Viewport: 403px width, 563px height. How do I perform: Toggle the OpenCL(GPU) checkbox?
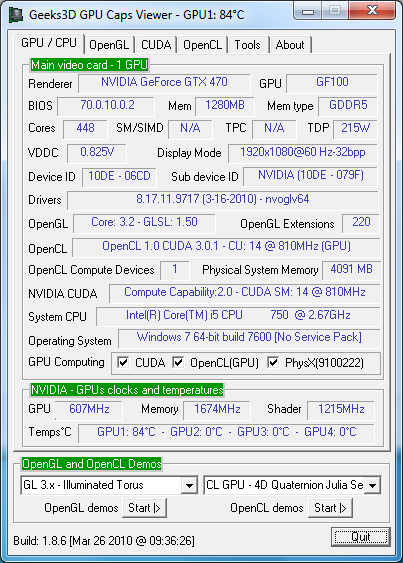[x=178, y=362]
